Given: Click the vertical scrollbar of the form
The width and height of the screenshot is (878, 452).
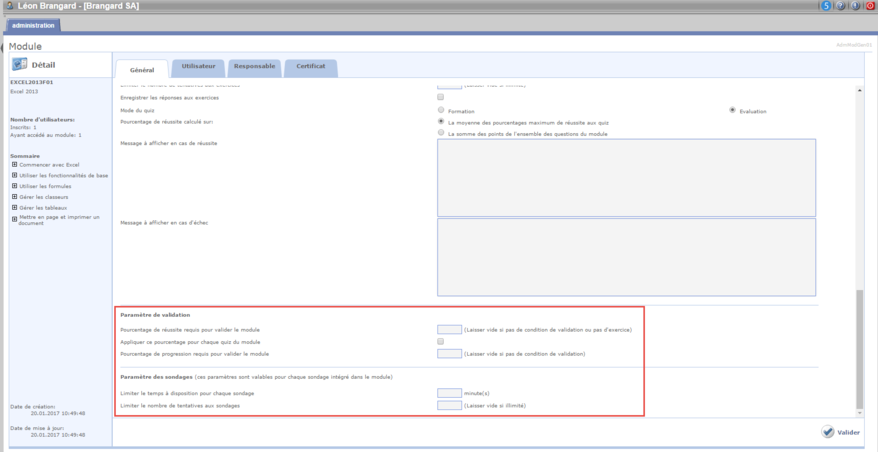Looking at the screenshot, I should click(856, 350).
